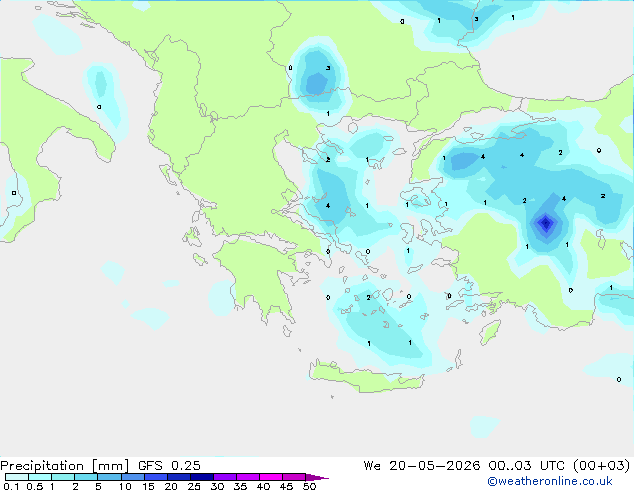
Task: Select the 0.5–1 mm legend color box
Action: tap(40, 477)
